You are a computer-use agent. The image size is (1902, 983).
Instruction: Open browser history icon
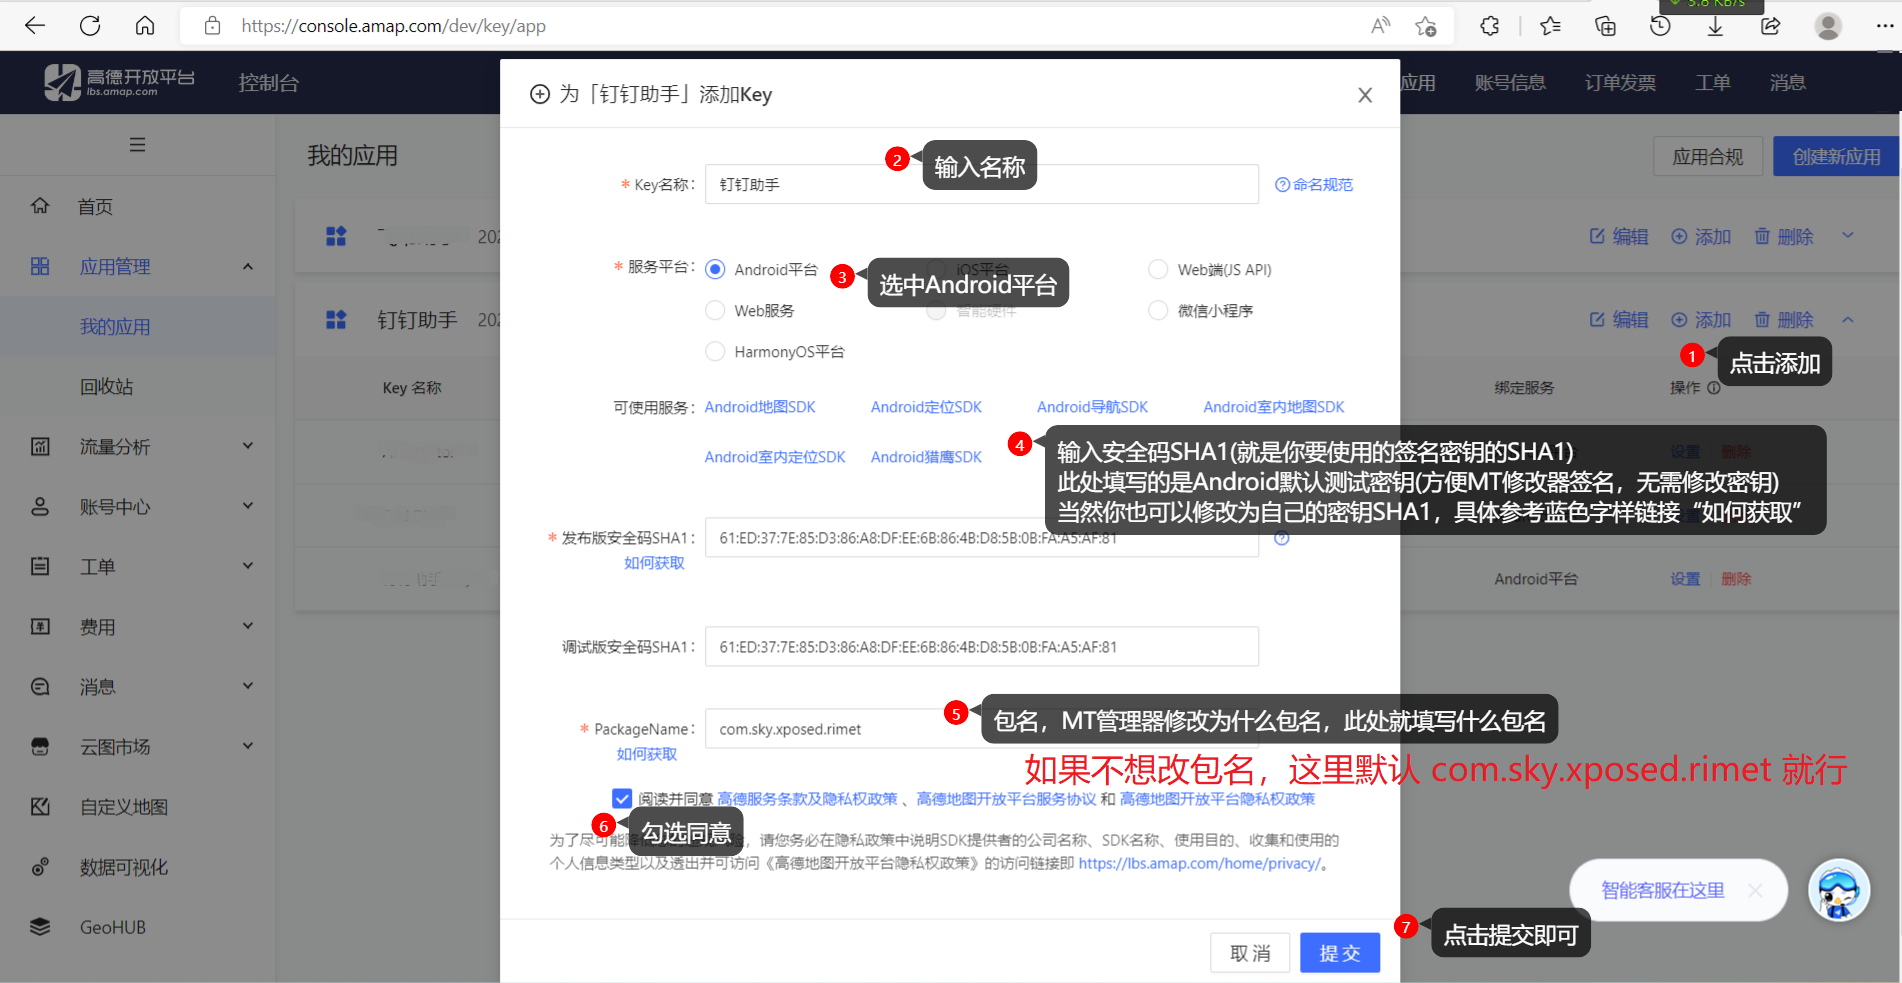pos(1660,26)
